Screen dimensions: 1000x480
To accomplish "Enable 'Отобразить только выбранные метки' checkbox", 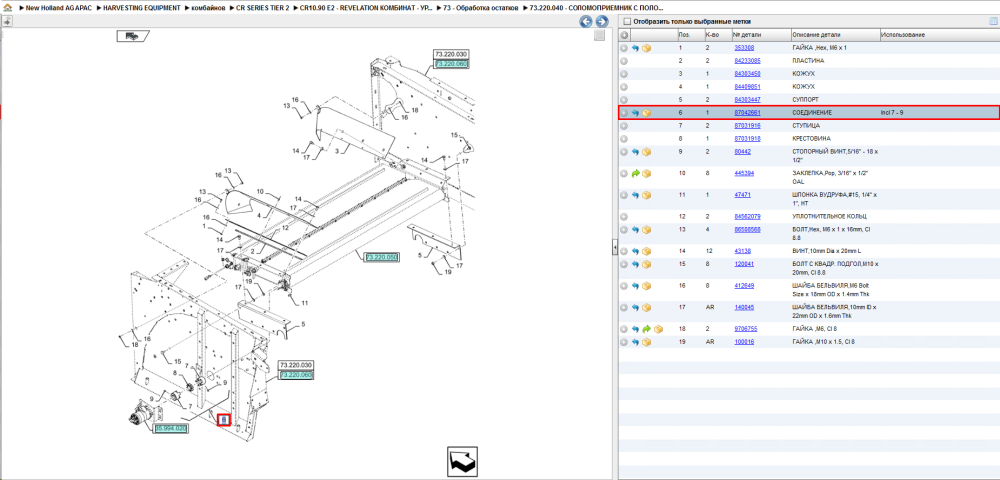I will point(626,22).
